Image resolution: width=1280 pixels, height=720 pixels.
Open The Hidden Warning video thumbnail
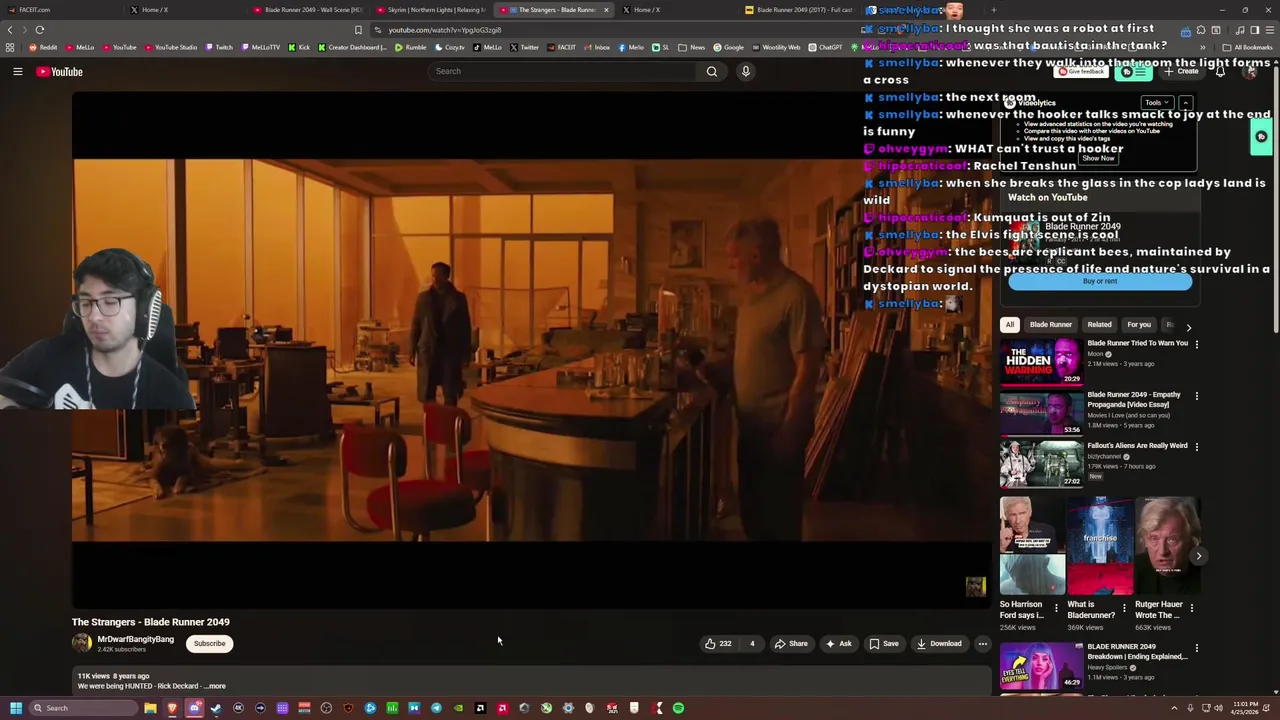click(x=1041, y=360)
